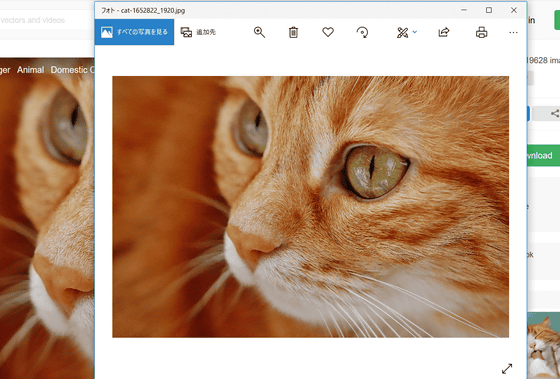Focus the vectors and videos search field
560x379 pixels.
coord(45,20)
